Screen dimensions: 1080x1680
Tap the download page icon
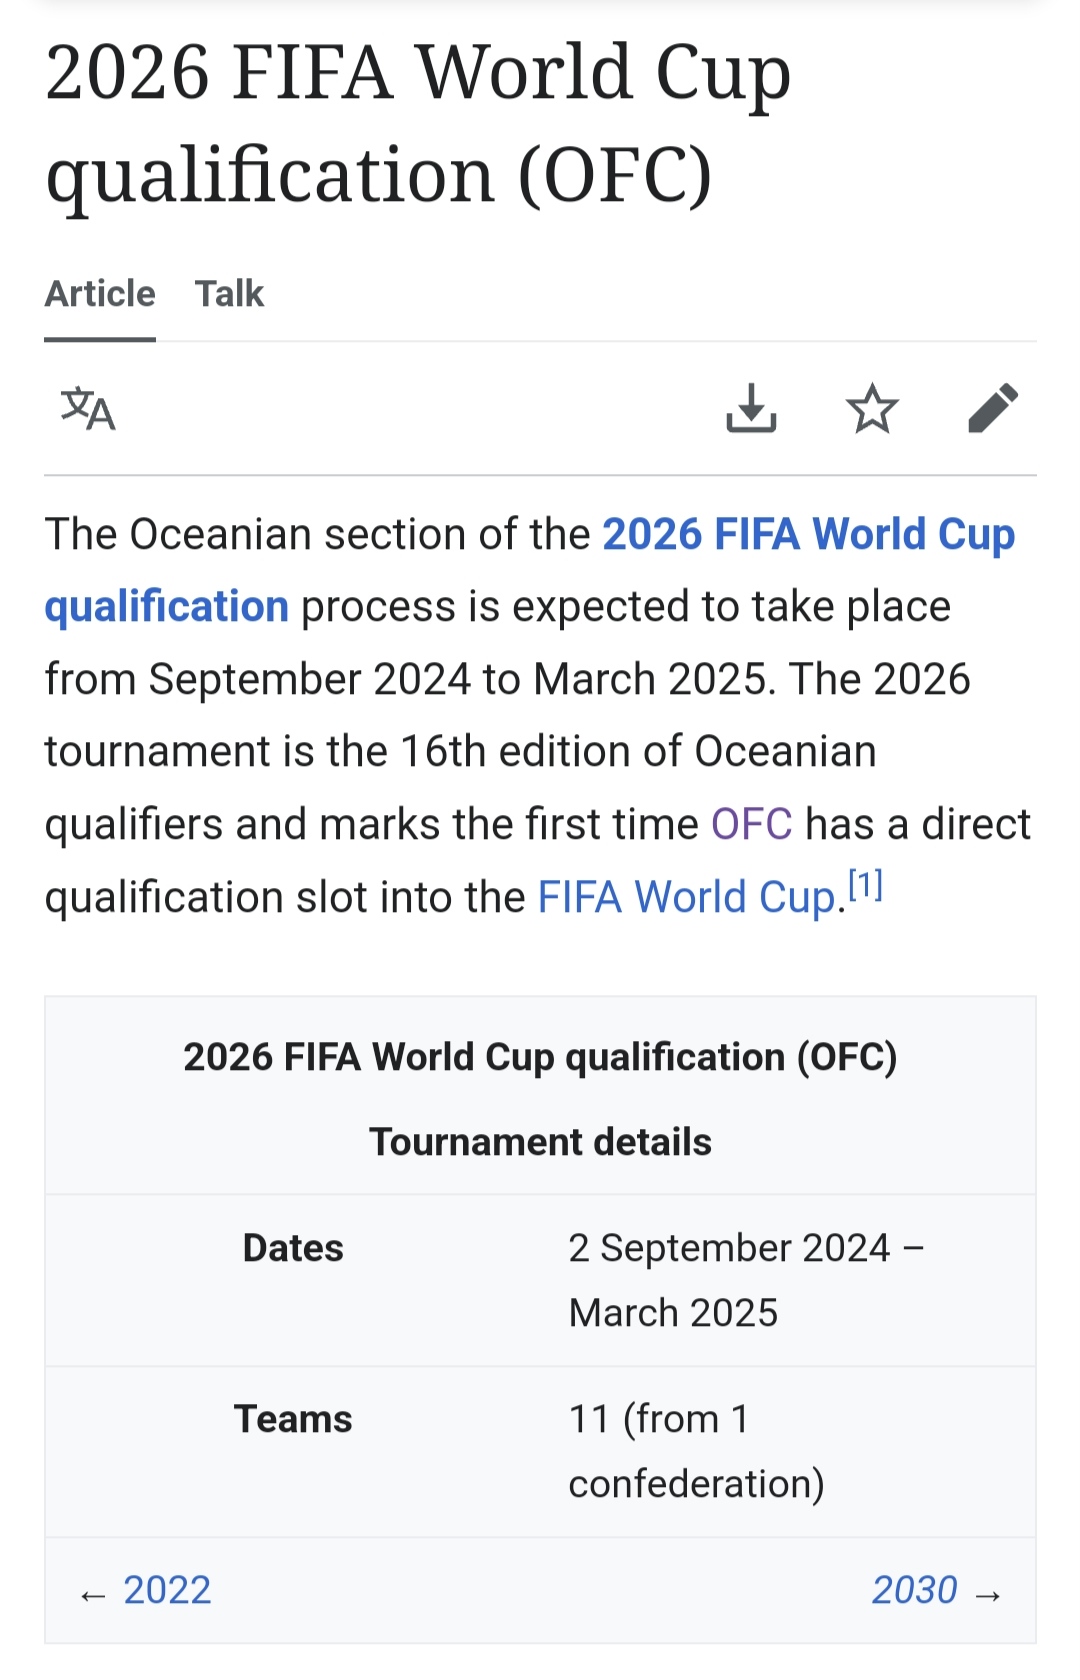click(751, 409)
